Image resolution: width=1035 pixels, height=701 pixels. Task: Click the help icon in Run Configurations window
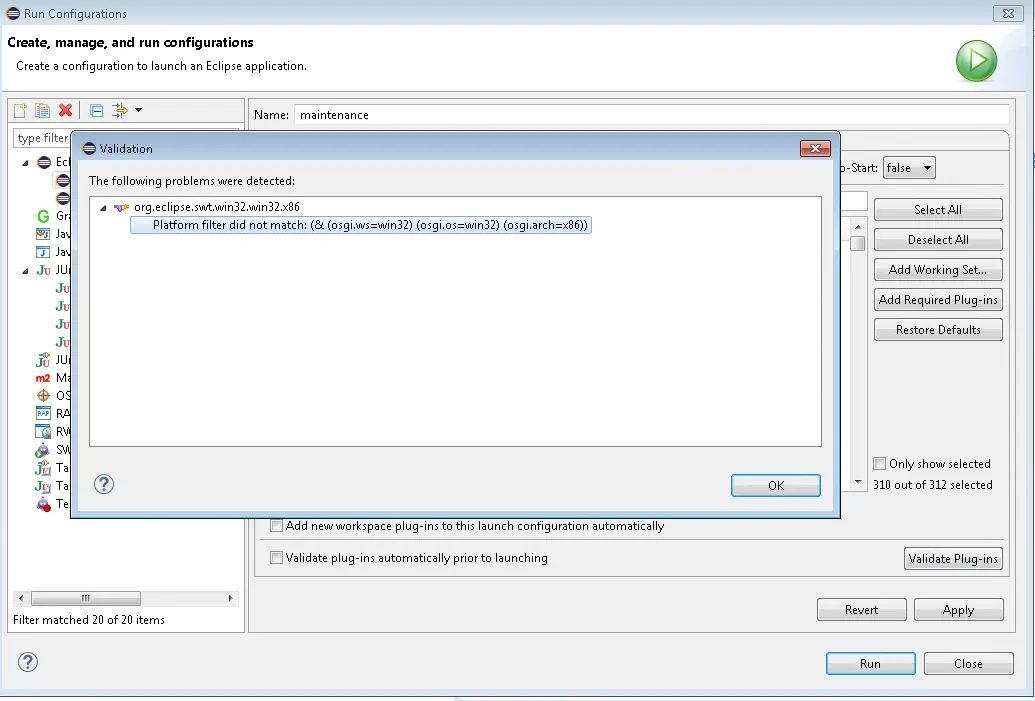[28, 662]
